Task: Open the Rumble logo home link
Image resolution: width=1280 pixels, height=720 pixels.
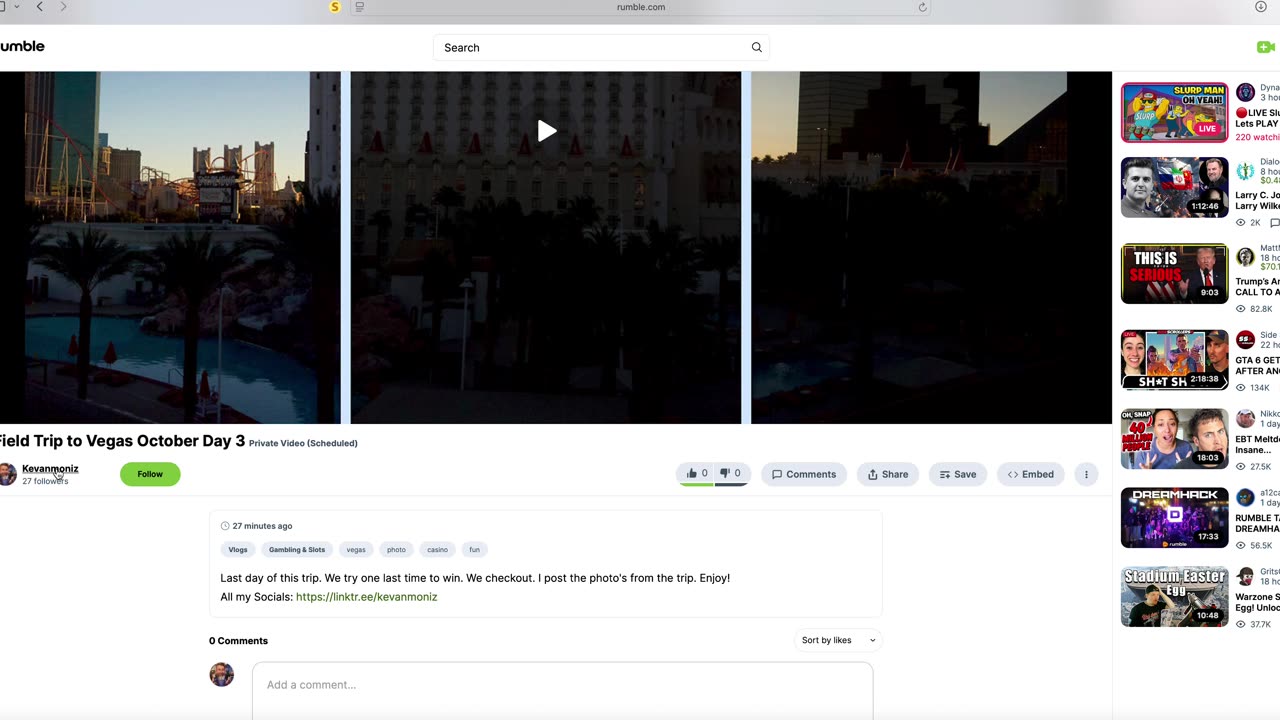Action: click(x=22, y=46)
